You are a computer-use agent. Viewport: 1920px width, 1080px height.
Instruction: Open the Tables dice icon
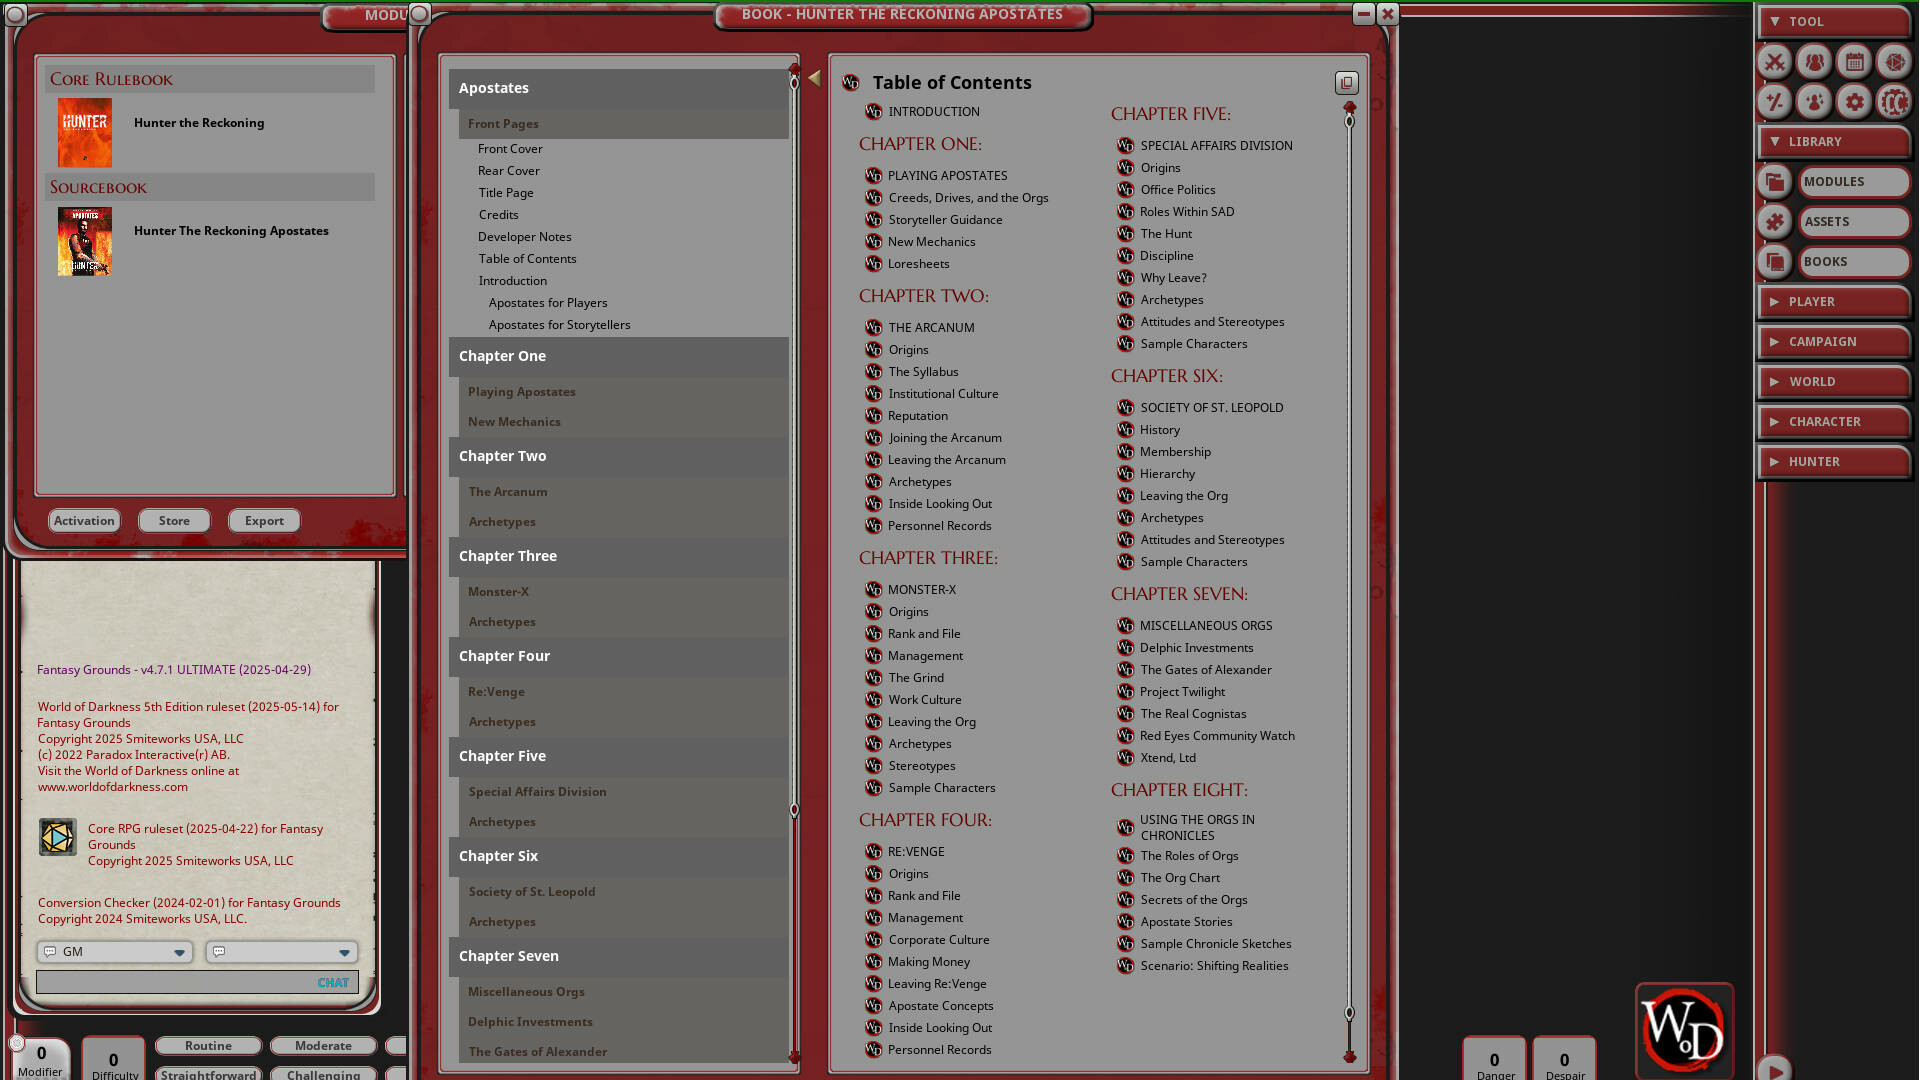click(1894, 61)
